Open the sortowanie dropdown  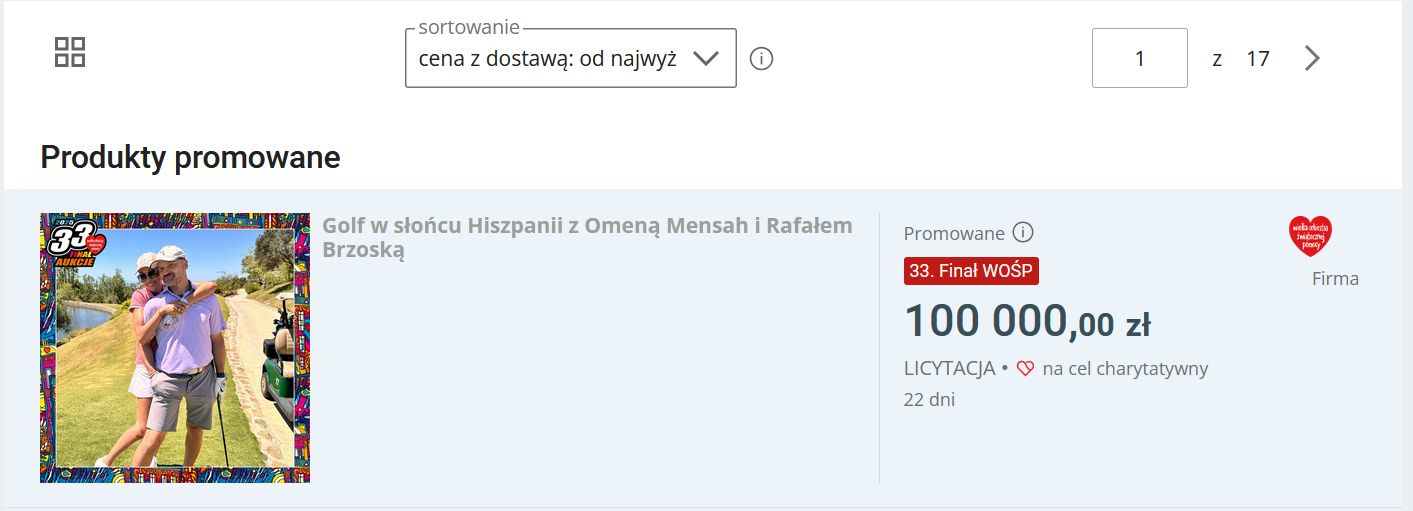[548, 59]
